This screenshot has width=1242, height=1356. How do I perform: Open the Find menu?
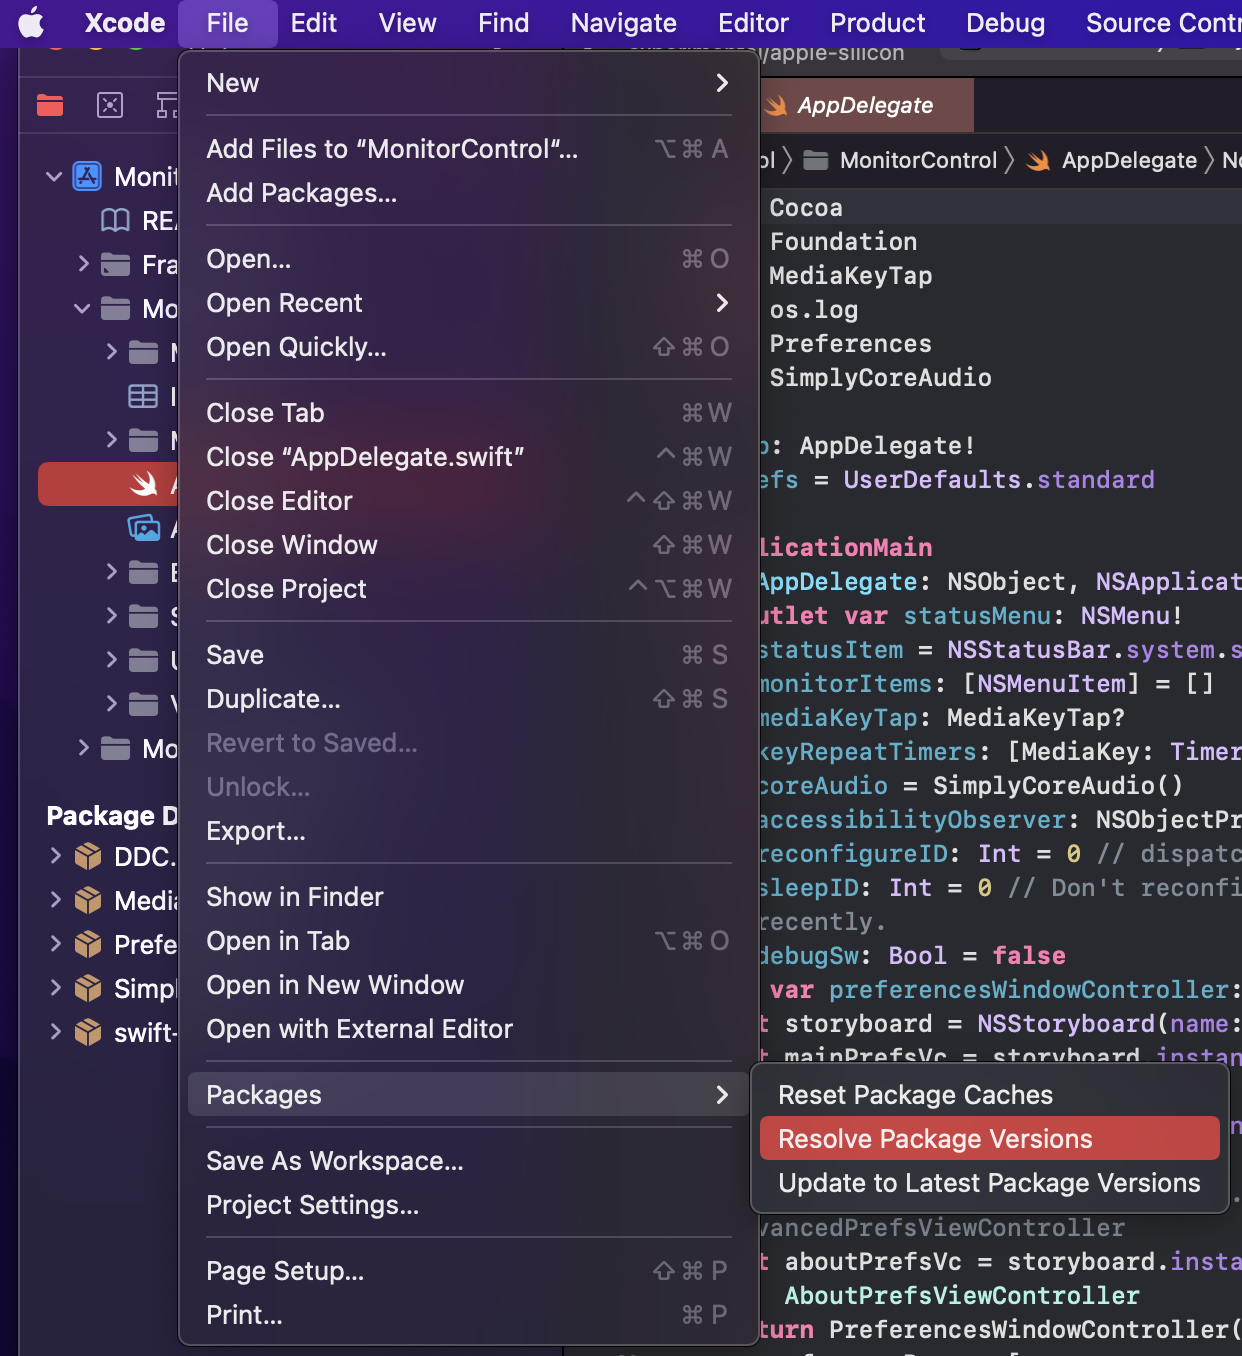point(504,23)
